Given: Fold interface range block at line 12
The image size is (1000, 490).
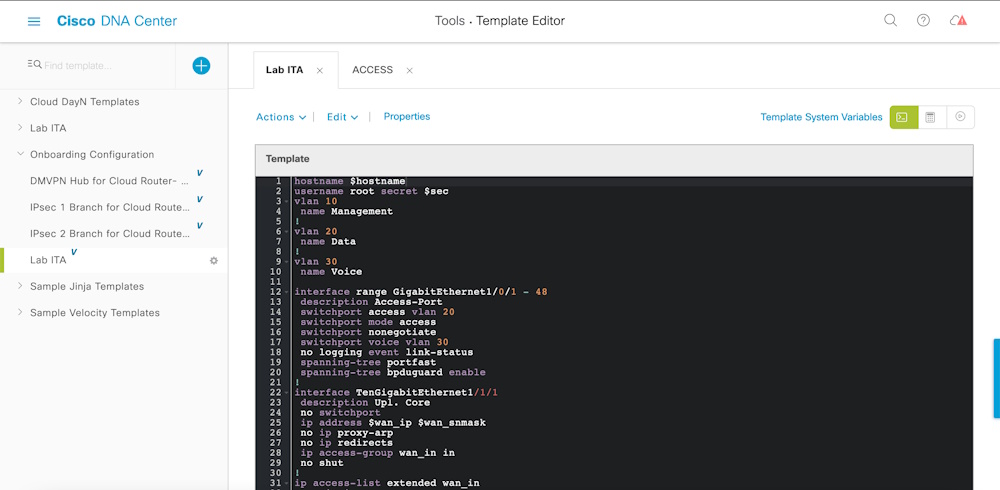Looking at the screenshot, I should coord(288,292).
